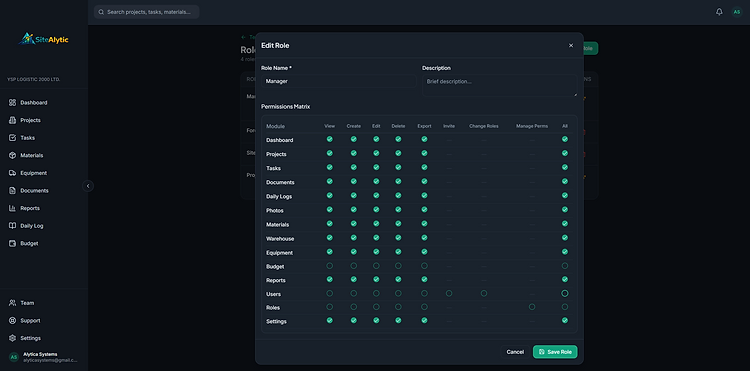Toggle Daily Logs Export permission
Viewport: 750px width, 371px height.
pos(424,196)
